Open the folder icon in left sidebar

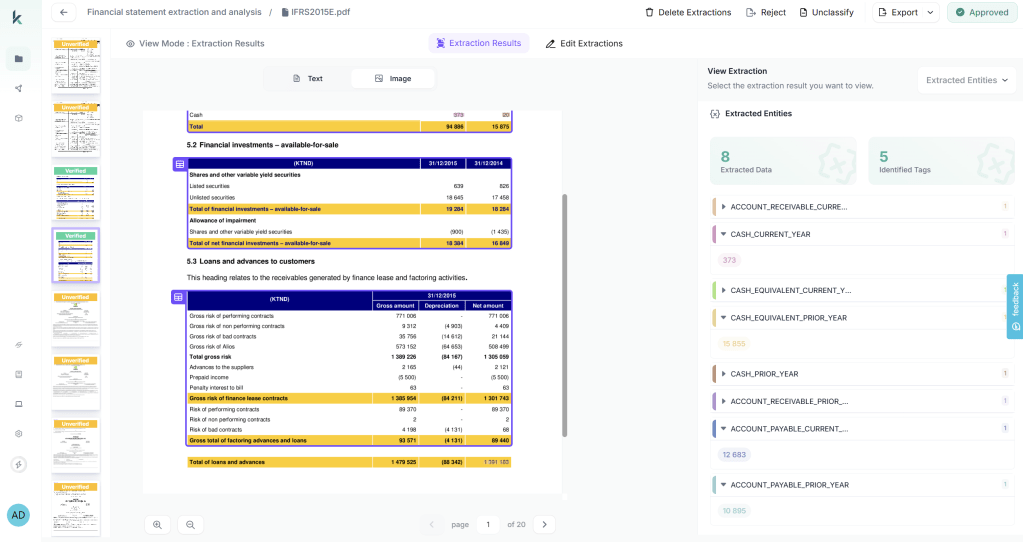(x=18, y=59)
